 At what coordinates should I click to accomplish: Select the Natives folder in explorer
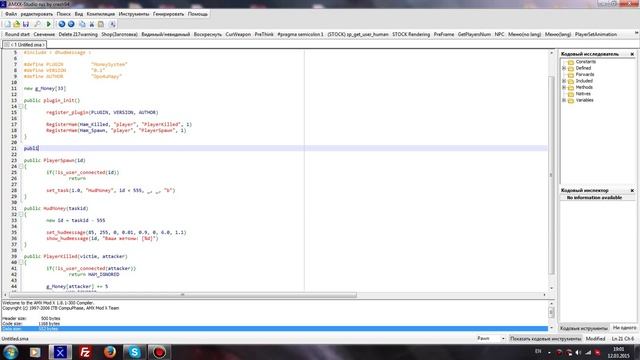(x=583, y=93)
